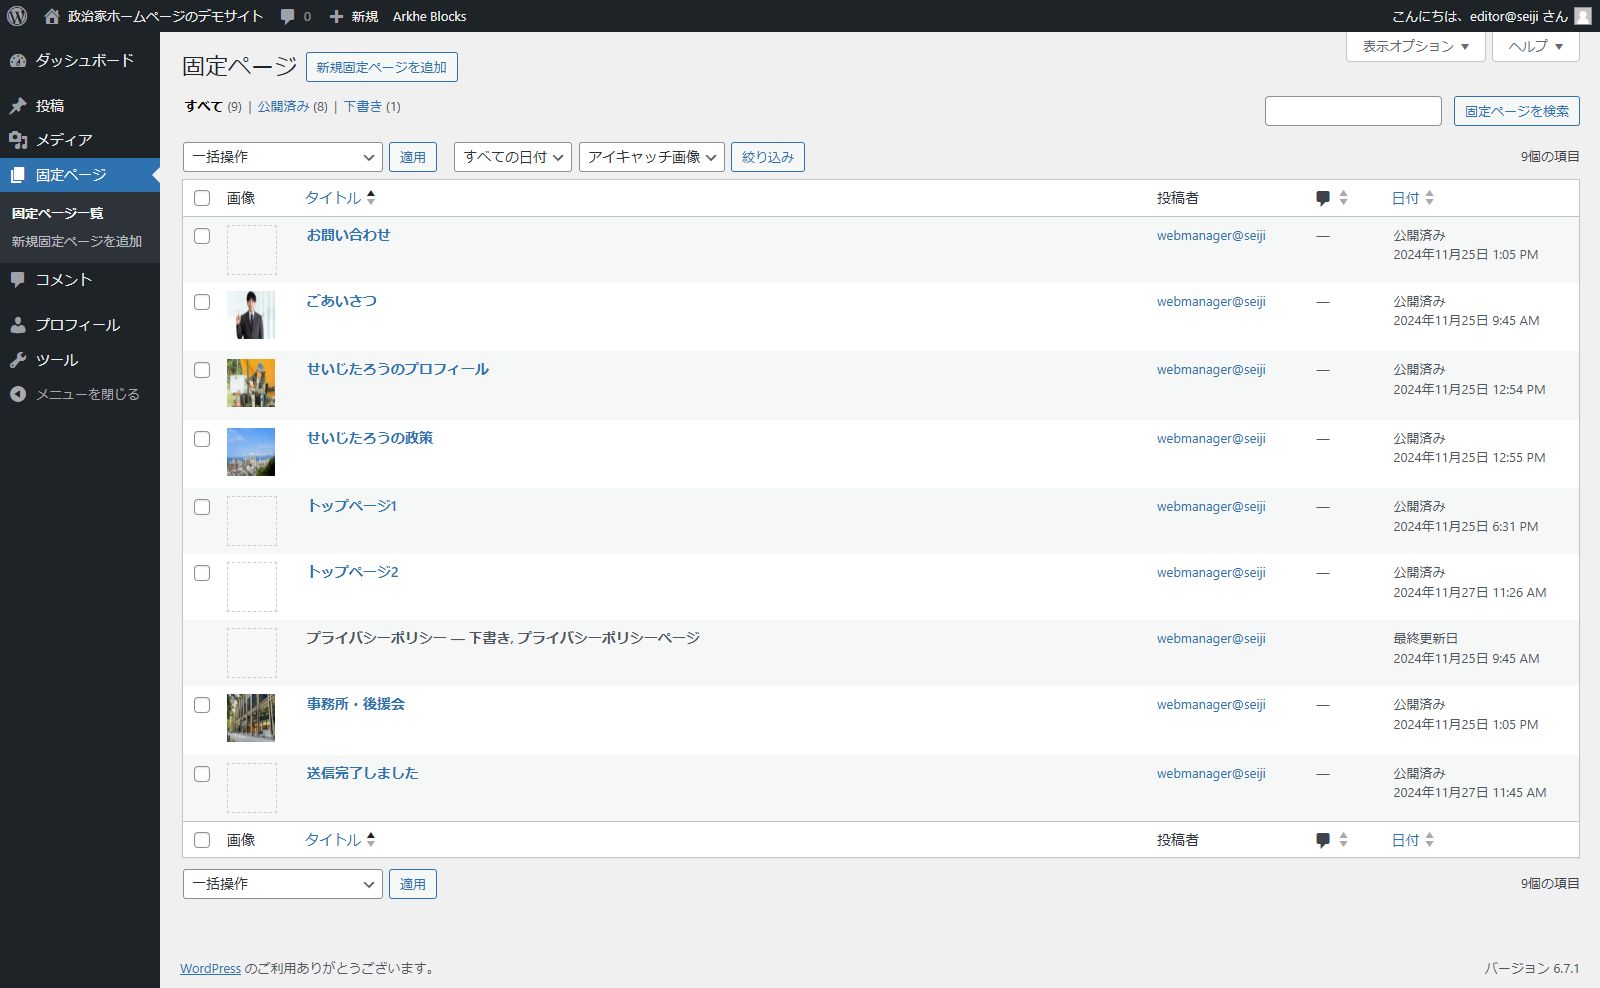Click the plus icon for New content
The image size is (1600, 988).
[x=336, y=17]
